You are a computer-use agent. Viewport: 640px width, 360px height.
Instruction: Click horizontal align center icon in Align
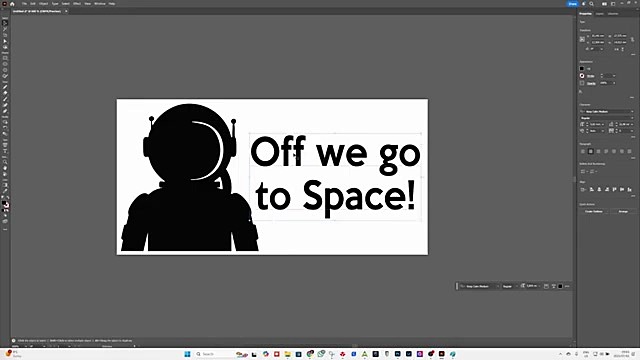point(599,189)
